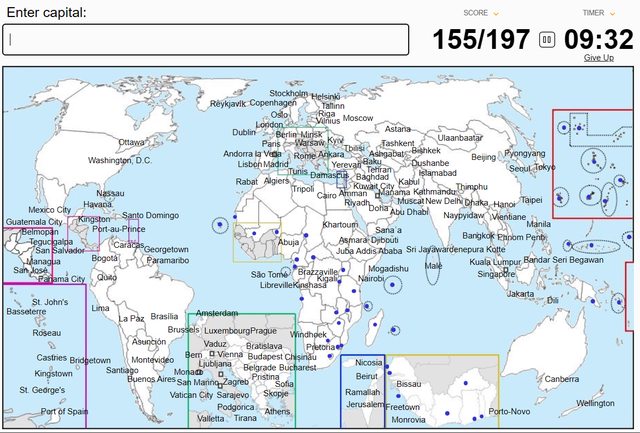Click the circled dot west of Africa
640x433 pixels.
[220, 225]
